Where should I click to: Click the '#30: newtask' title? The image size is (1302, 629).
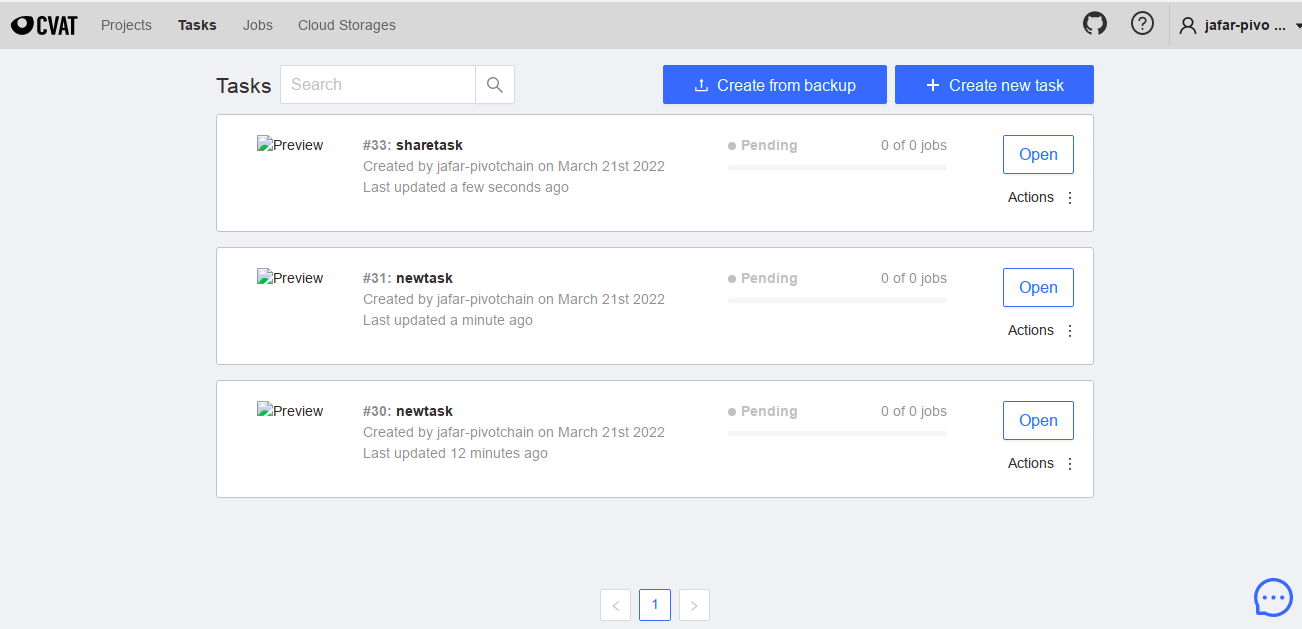408,411
